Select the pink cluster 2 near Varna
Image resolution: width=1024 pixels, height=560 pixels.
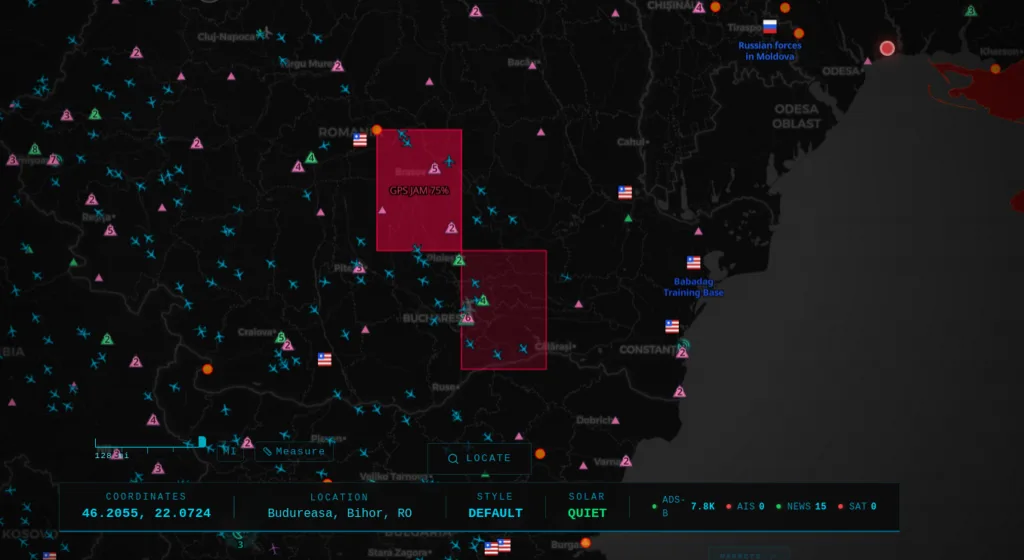(626, 461)
